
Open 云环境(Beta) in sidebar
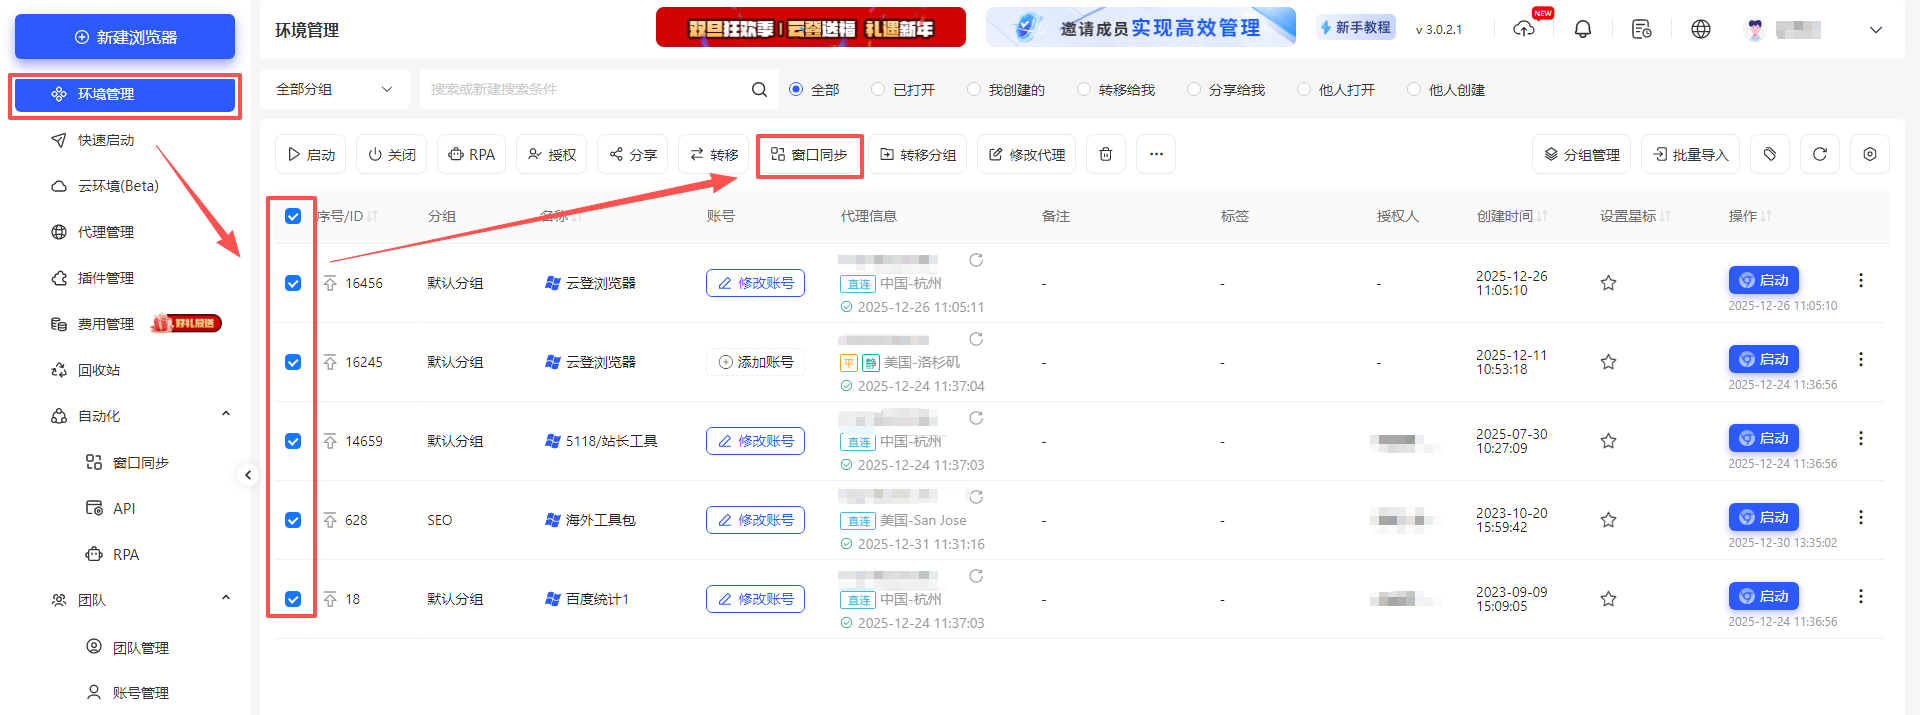(117, 186)
